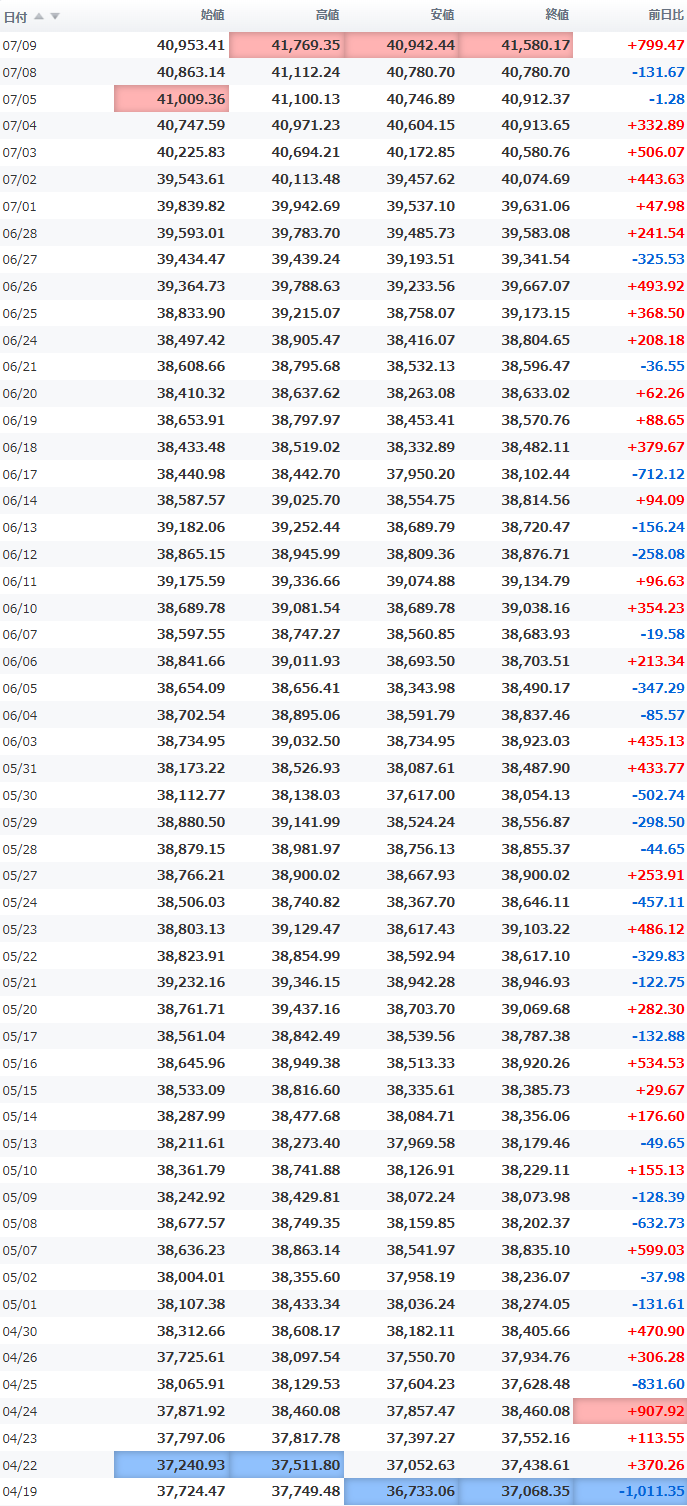Select open value 39,182.06
The width and height of the screenshot is (687, 1506).
[x=191, y=527]
